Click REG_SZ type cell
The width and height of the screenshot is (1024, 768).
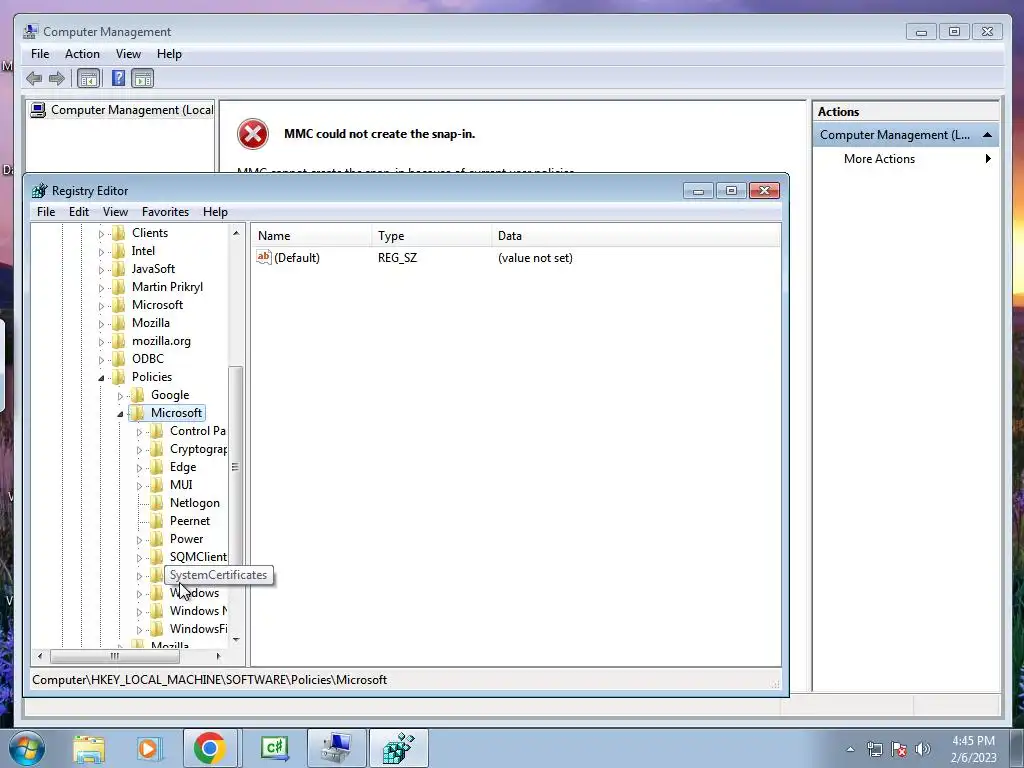(x=397, y=258)
